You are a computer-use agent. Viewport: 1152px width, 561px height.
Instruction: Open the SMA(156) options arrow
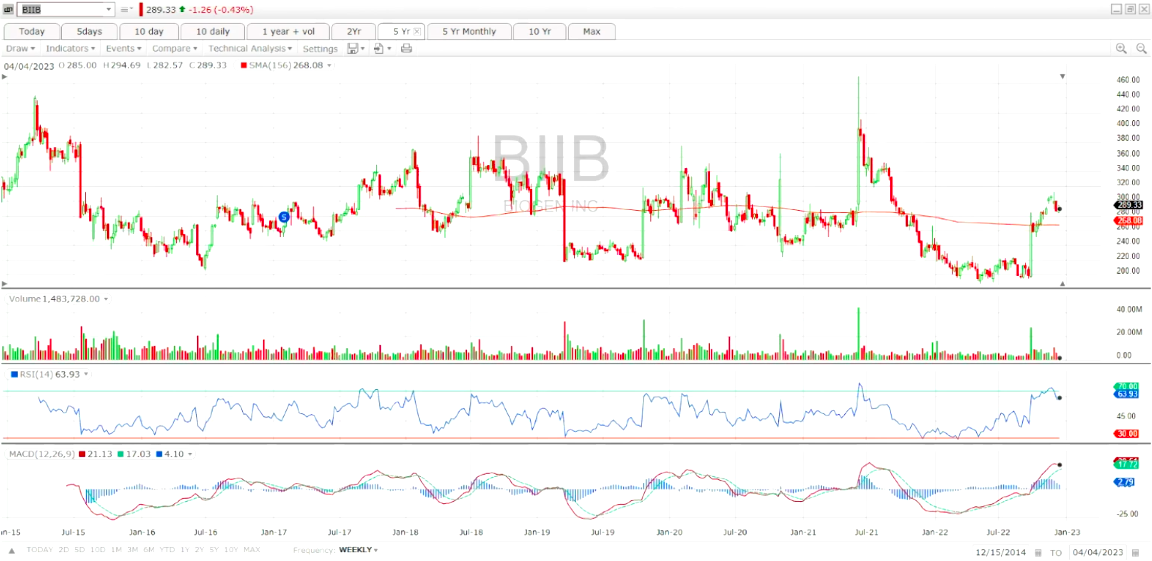tap(329, 65)
